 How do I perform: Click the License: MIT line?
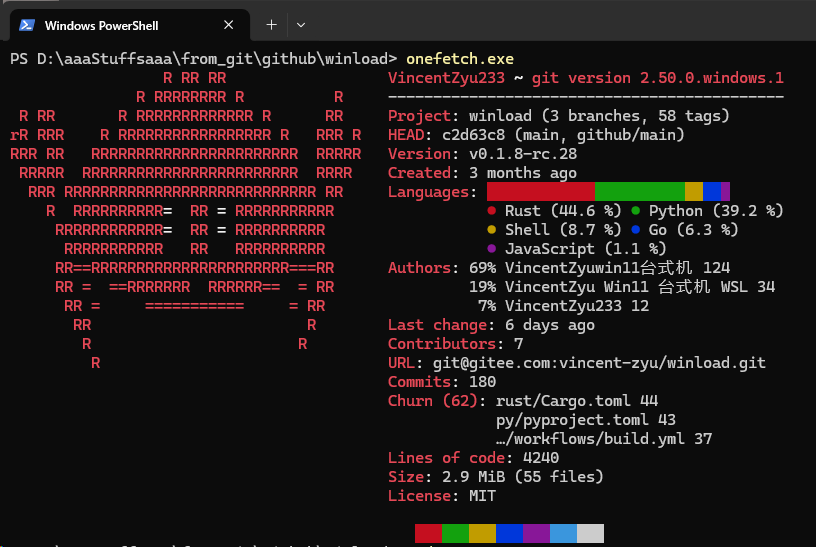(442, 496)
